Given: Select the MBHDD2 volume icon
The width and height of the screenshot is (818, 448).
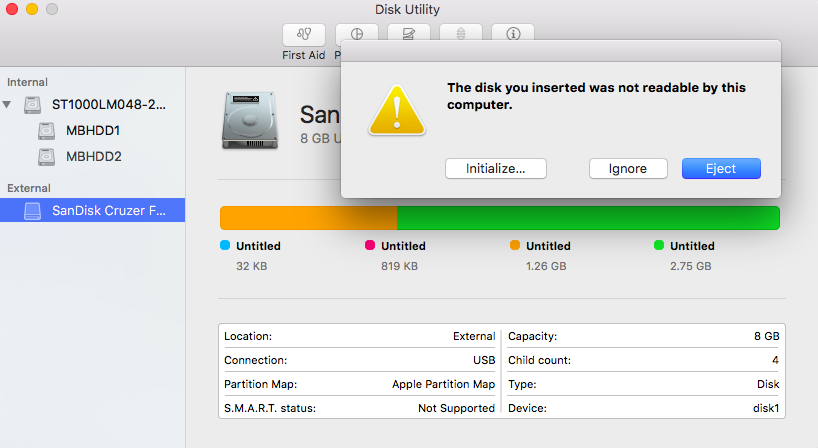Looking at the screenshot, I should click(46, 156).
